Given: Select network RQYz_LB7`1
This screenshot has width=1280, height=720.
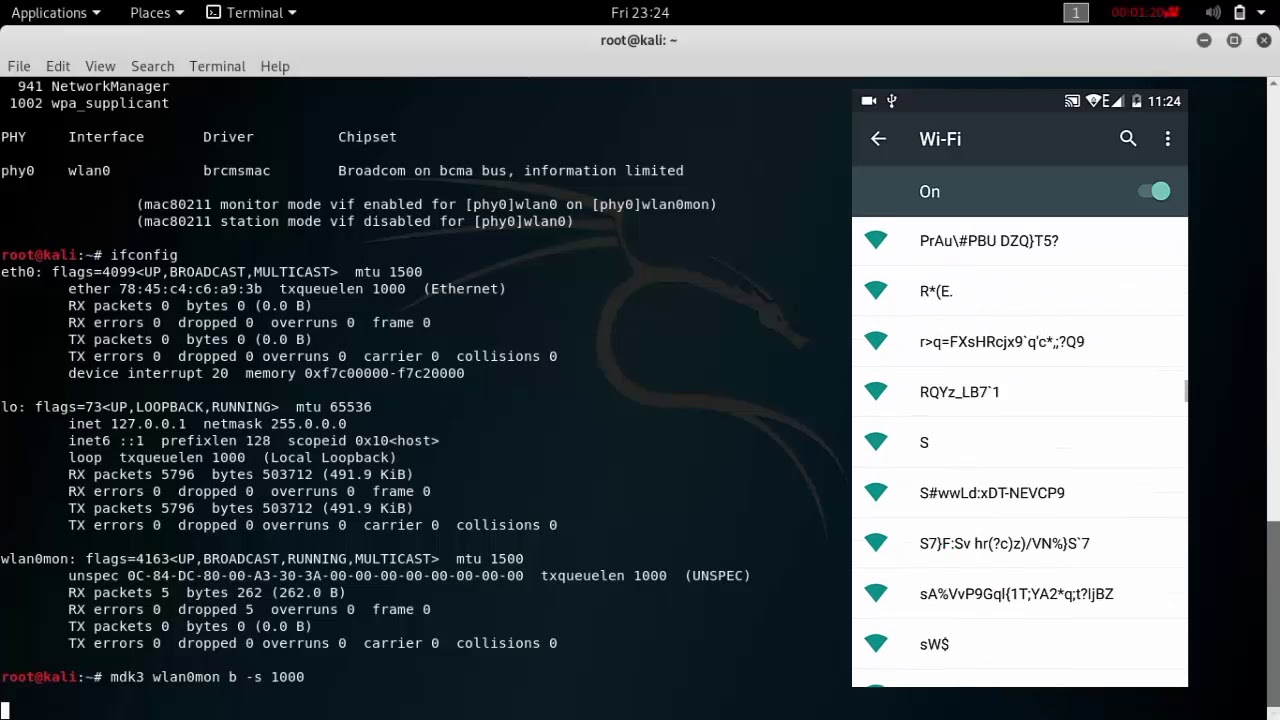Looking at the screenshot, I should pyautogui.click(x=1020, y=392).
